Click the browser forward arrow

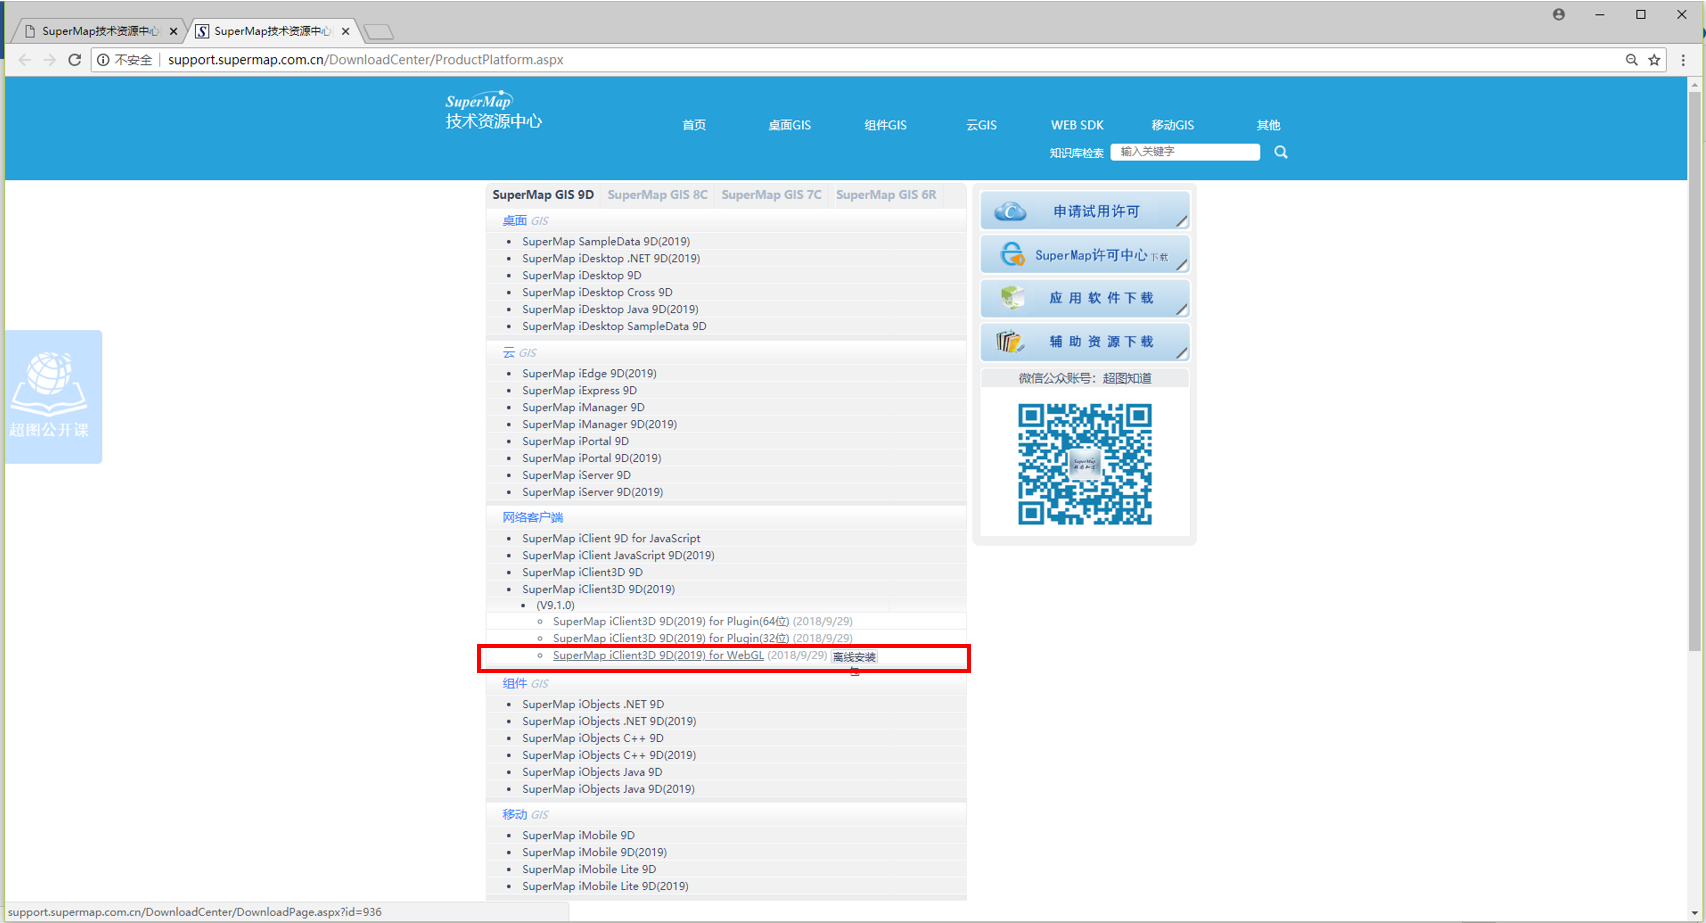(49, 60)
